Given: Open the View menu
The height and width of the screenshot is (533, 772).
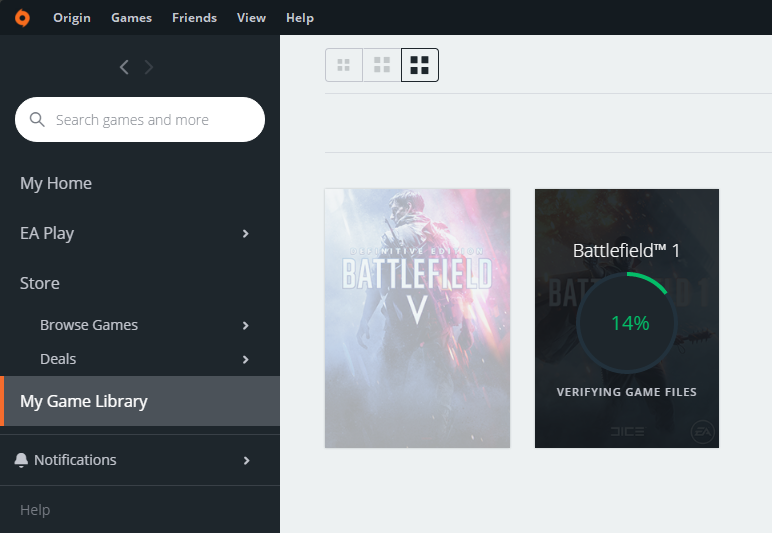Looking at the screenshot, I should 251,18.
